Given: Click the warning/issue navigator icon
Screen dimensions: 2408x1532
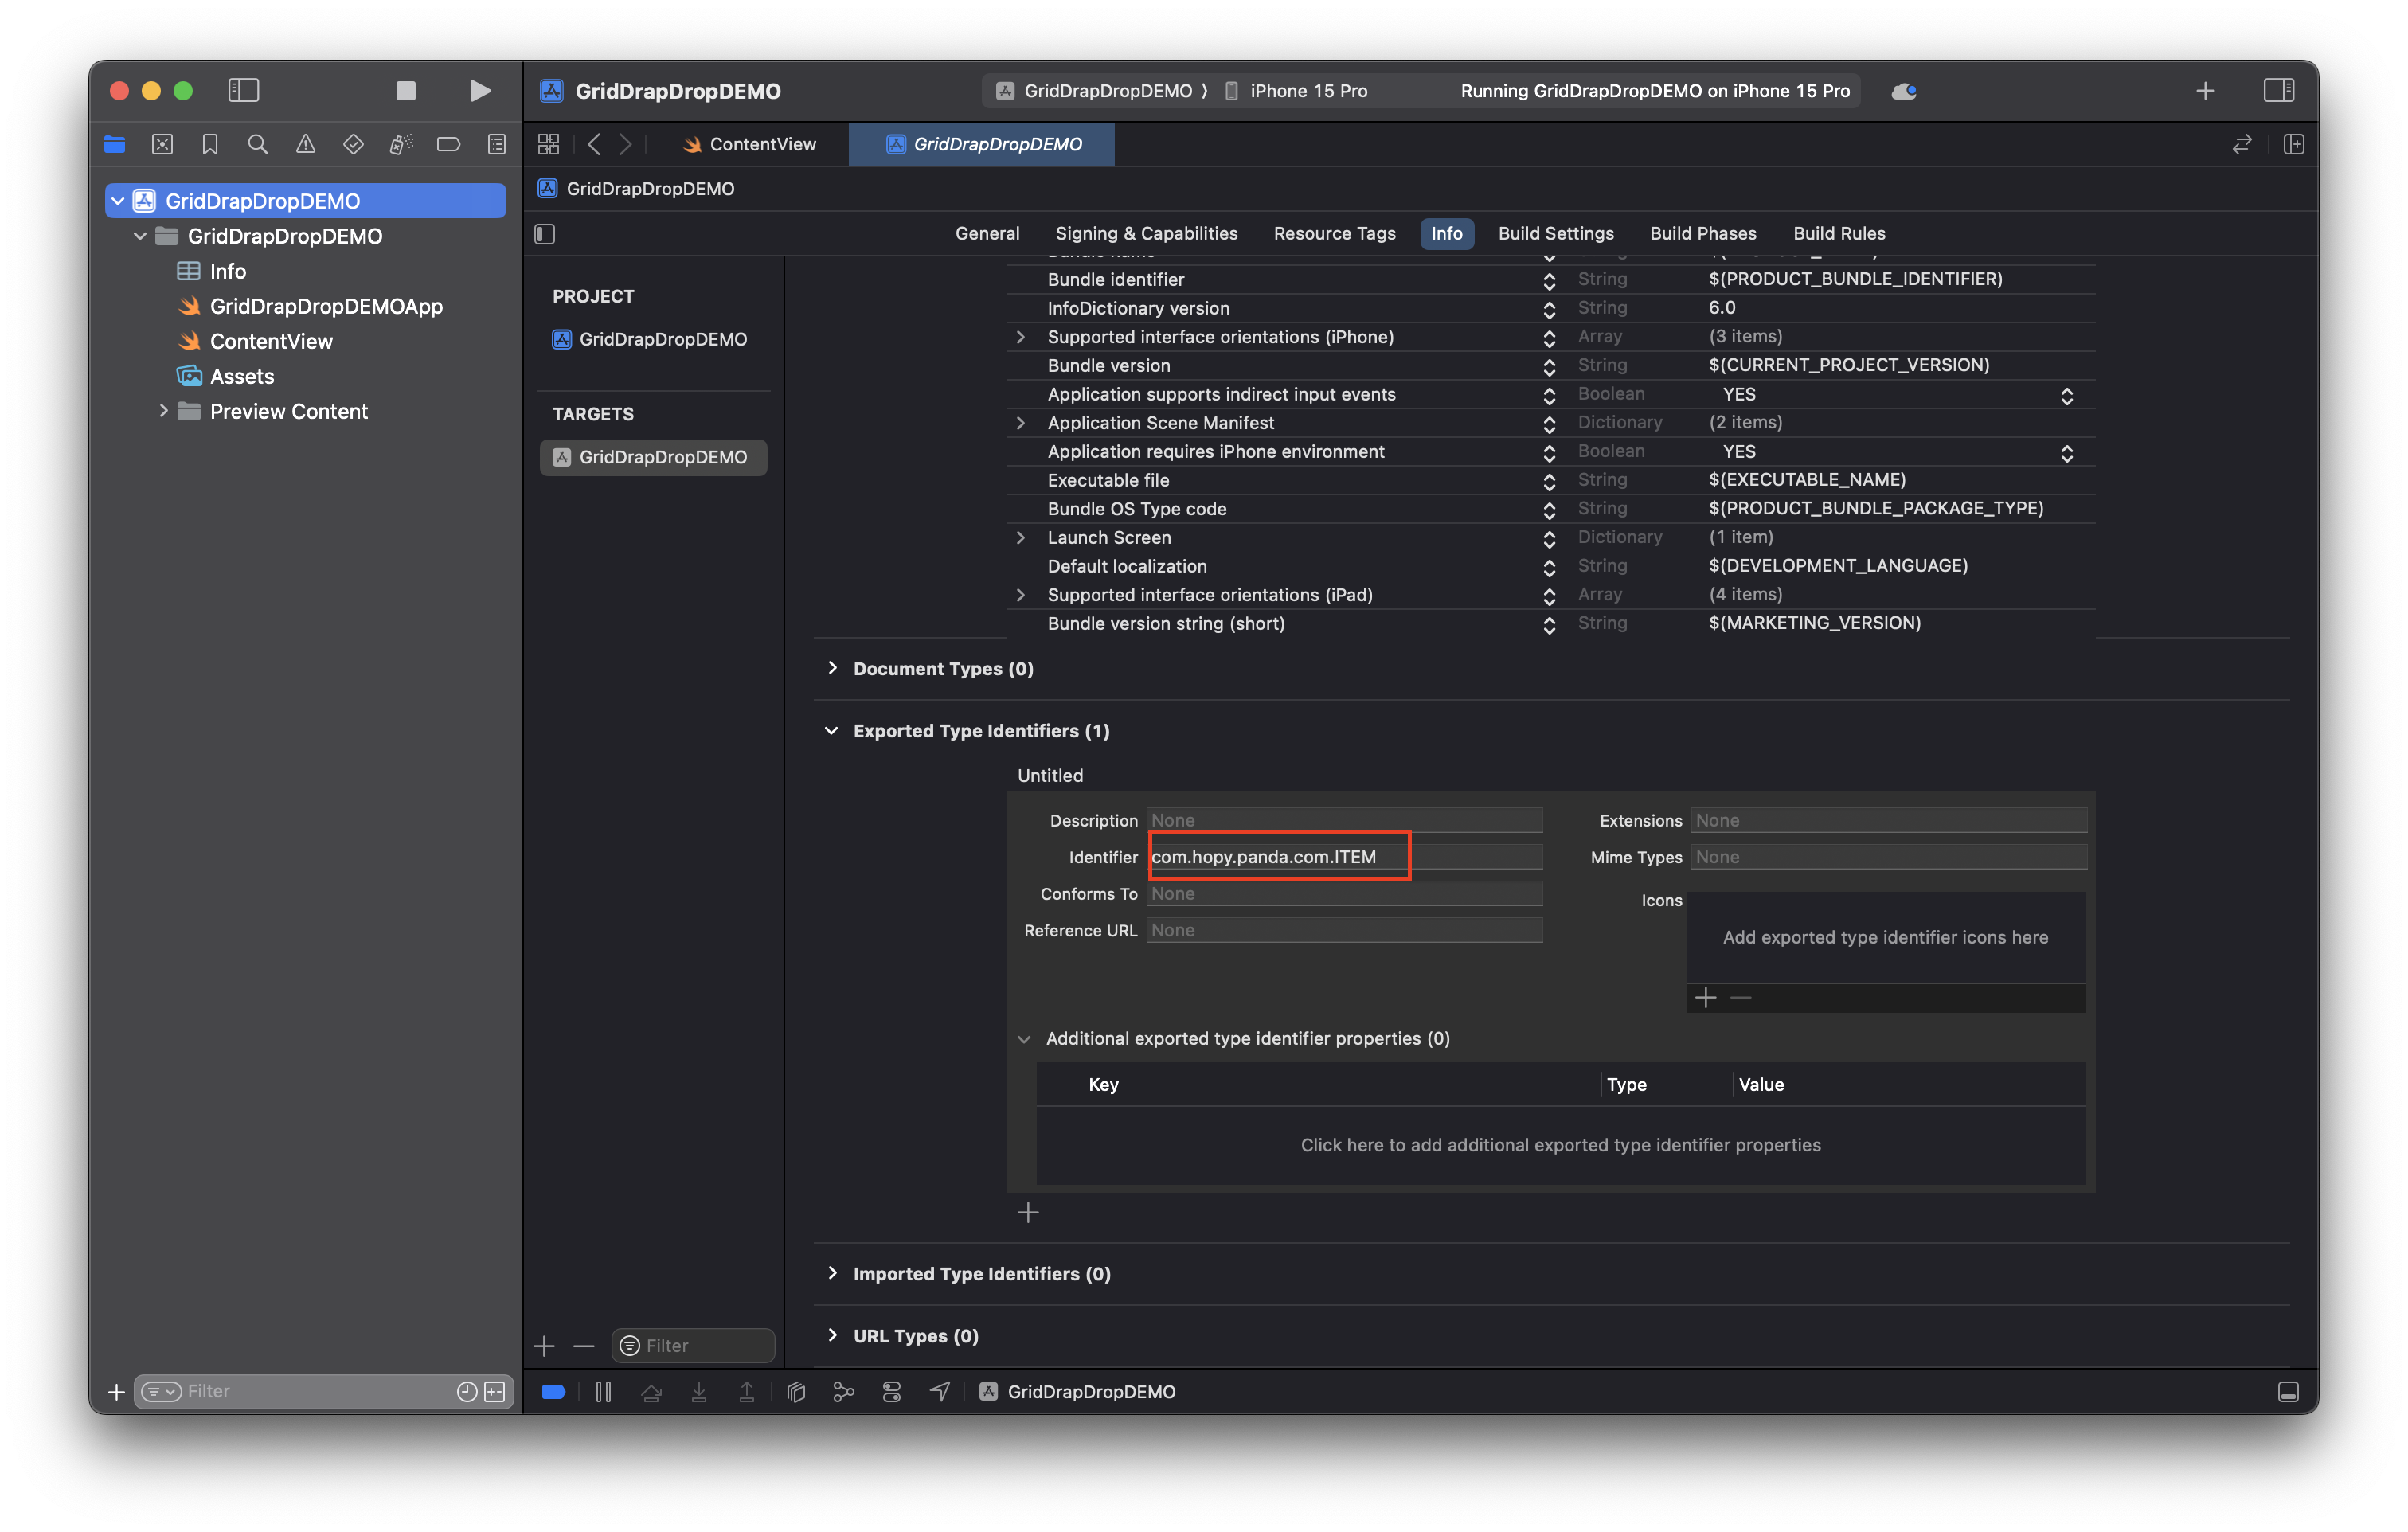Looking at the screenshot, I should tap(307, 144).
